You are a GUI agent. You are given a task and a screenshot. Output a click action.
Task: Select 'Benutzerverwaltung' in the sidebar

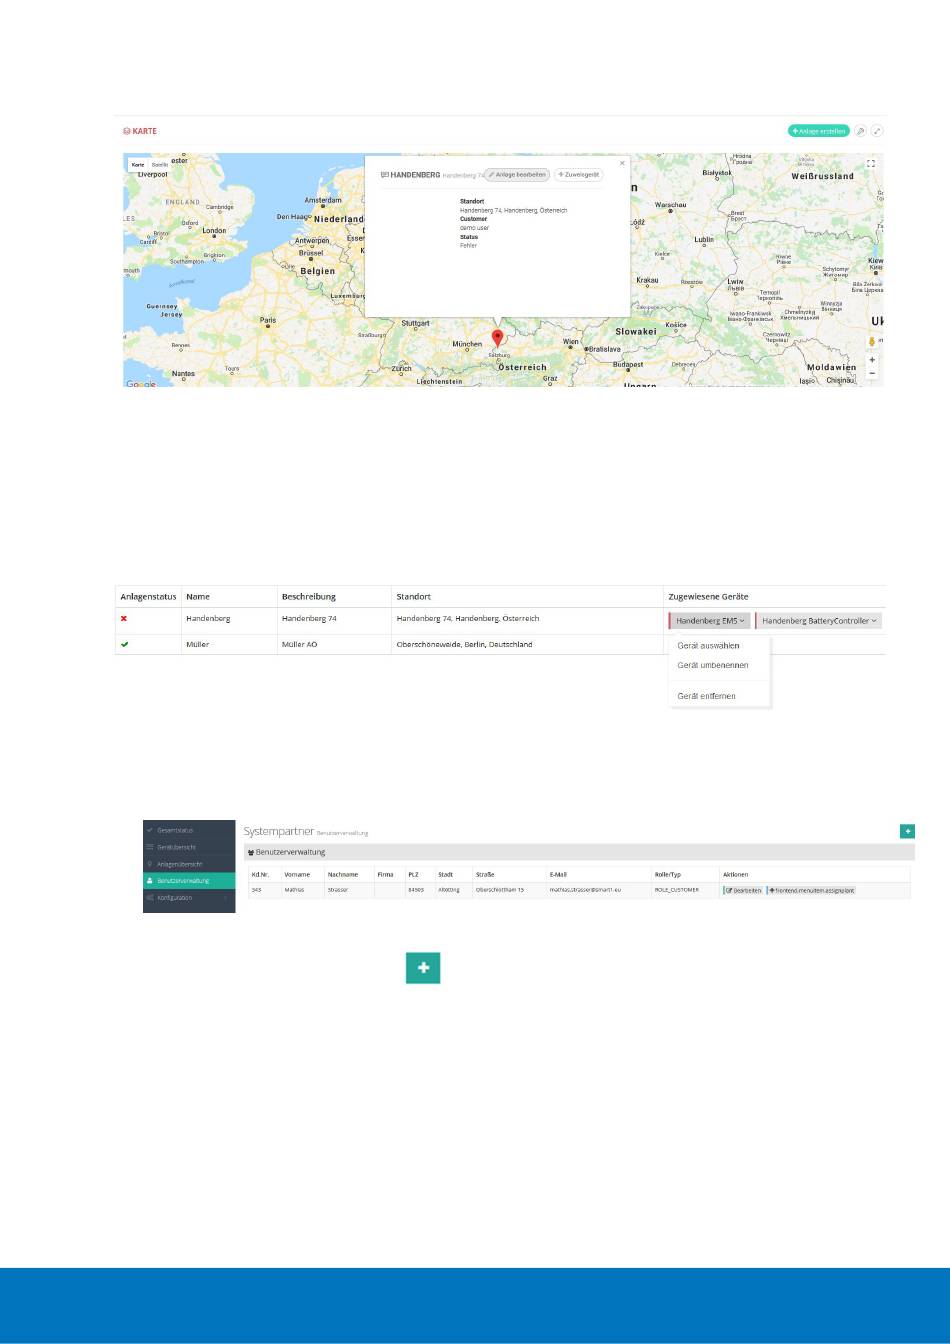point(188,881)
